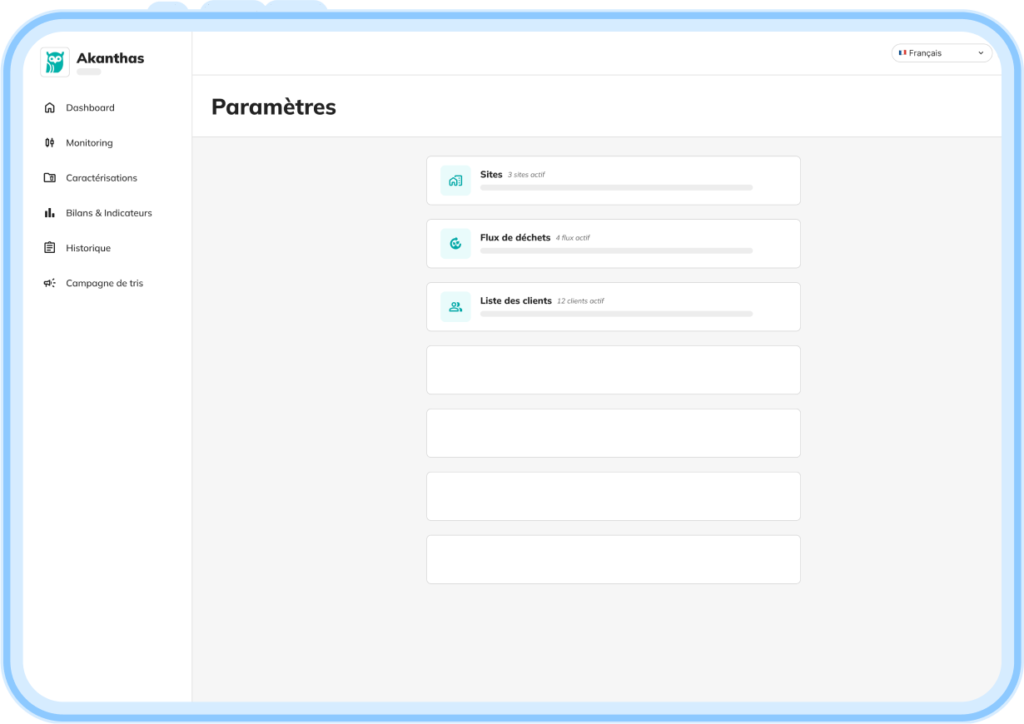Click the '3 sites actif' text
The width and height of the screenshot is (1024, 724).
pyautogui.click(x=526, y=175)
